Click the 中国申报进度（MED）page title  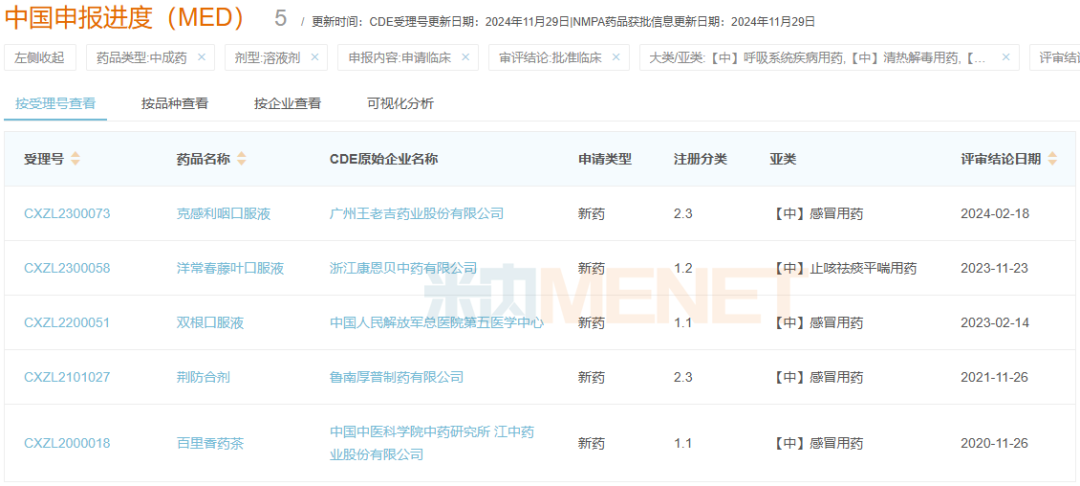125,19
